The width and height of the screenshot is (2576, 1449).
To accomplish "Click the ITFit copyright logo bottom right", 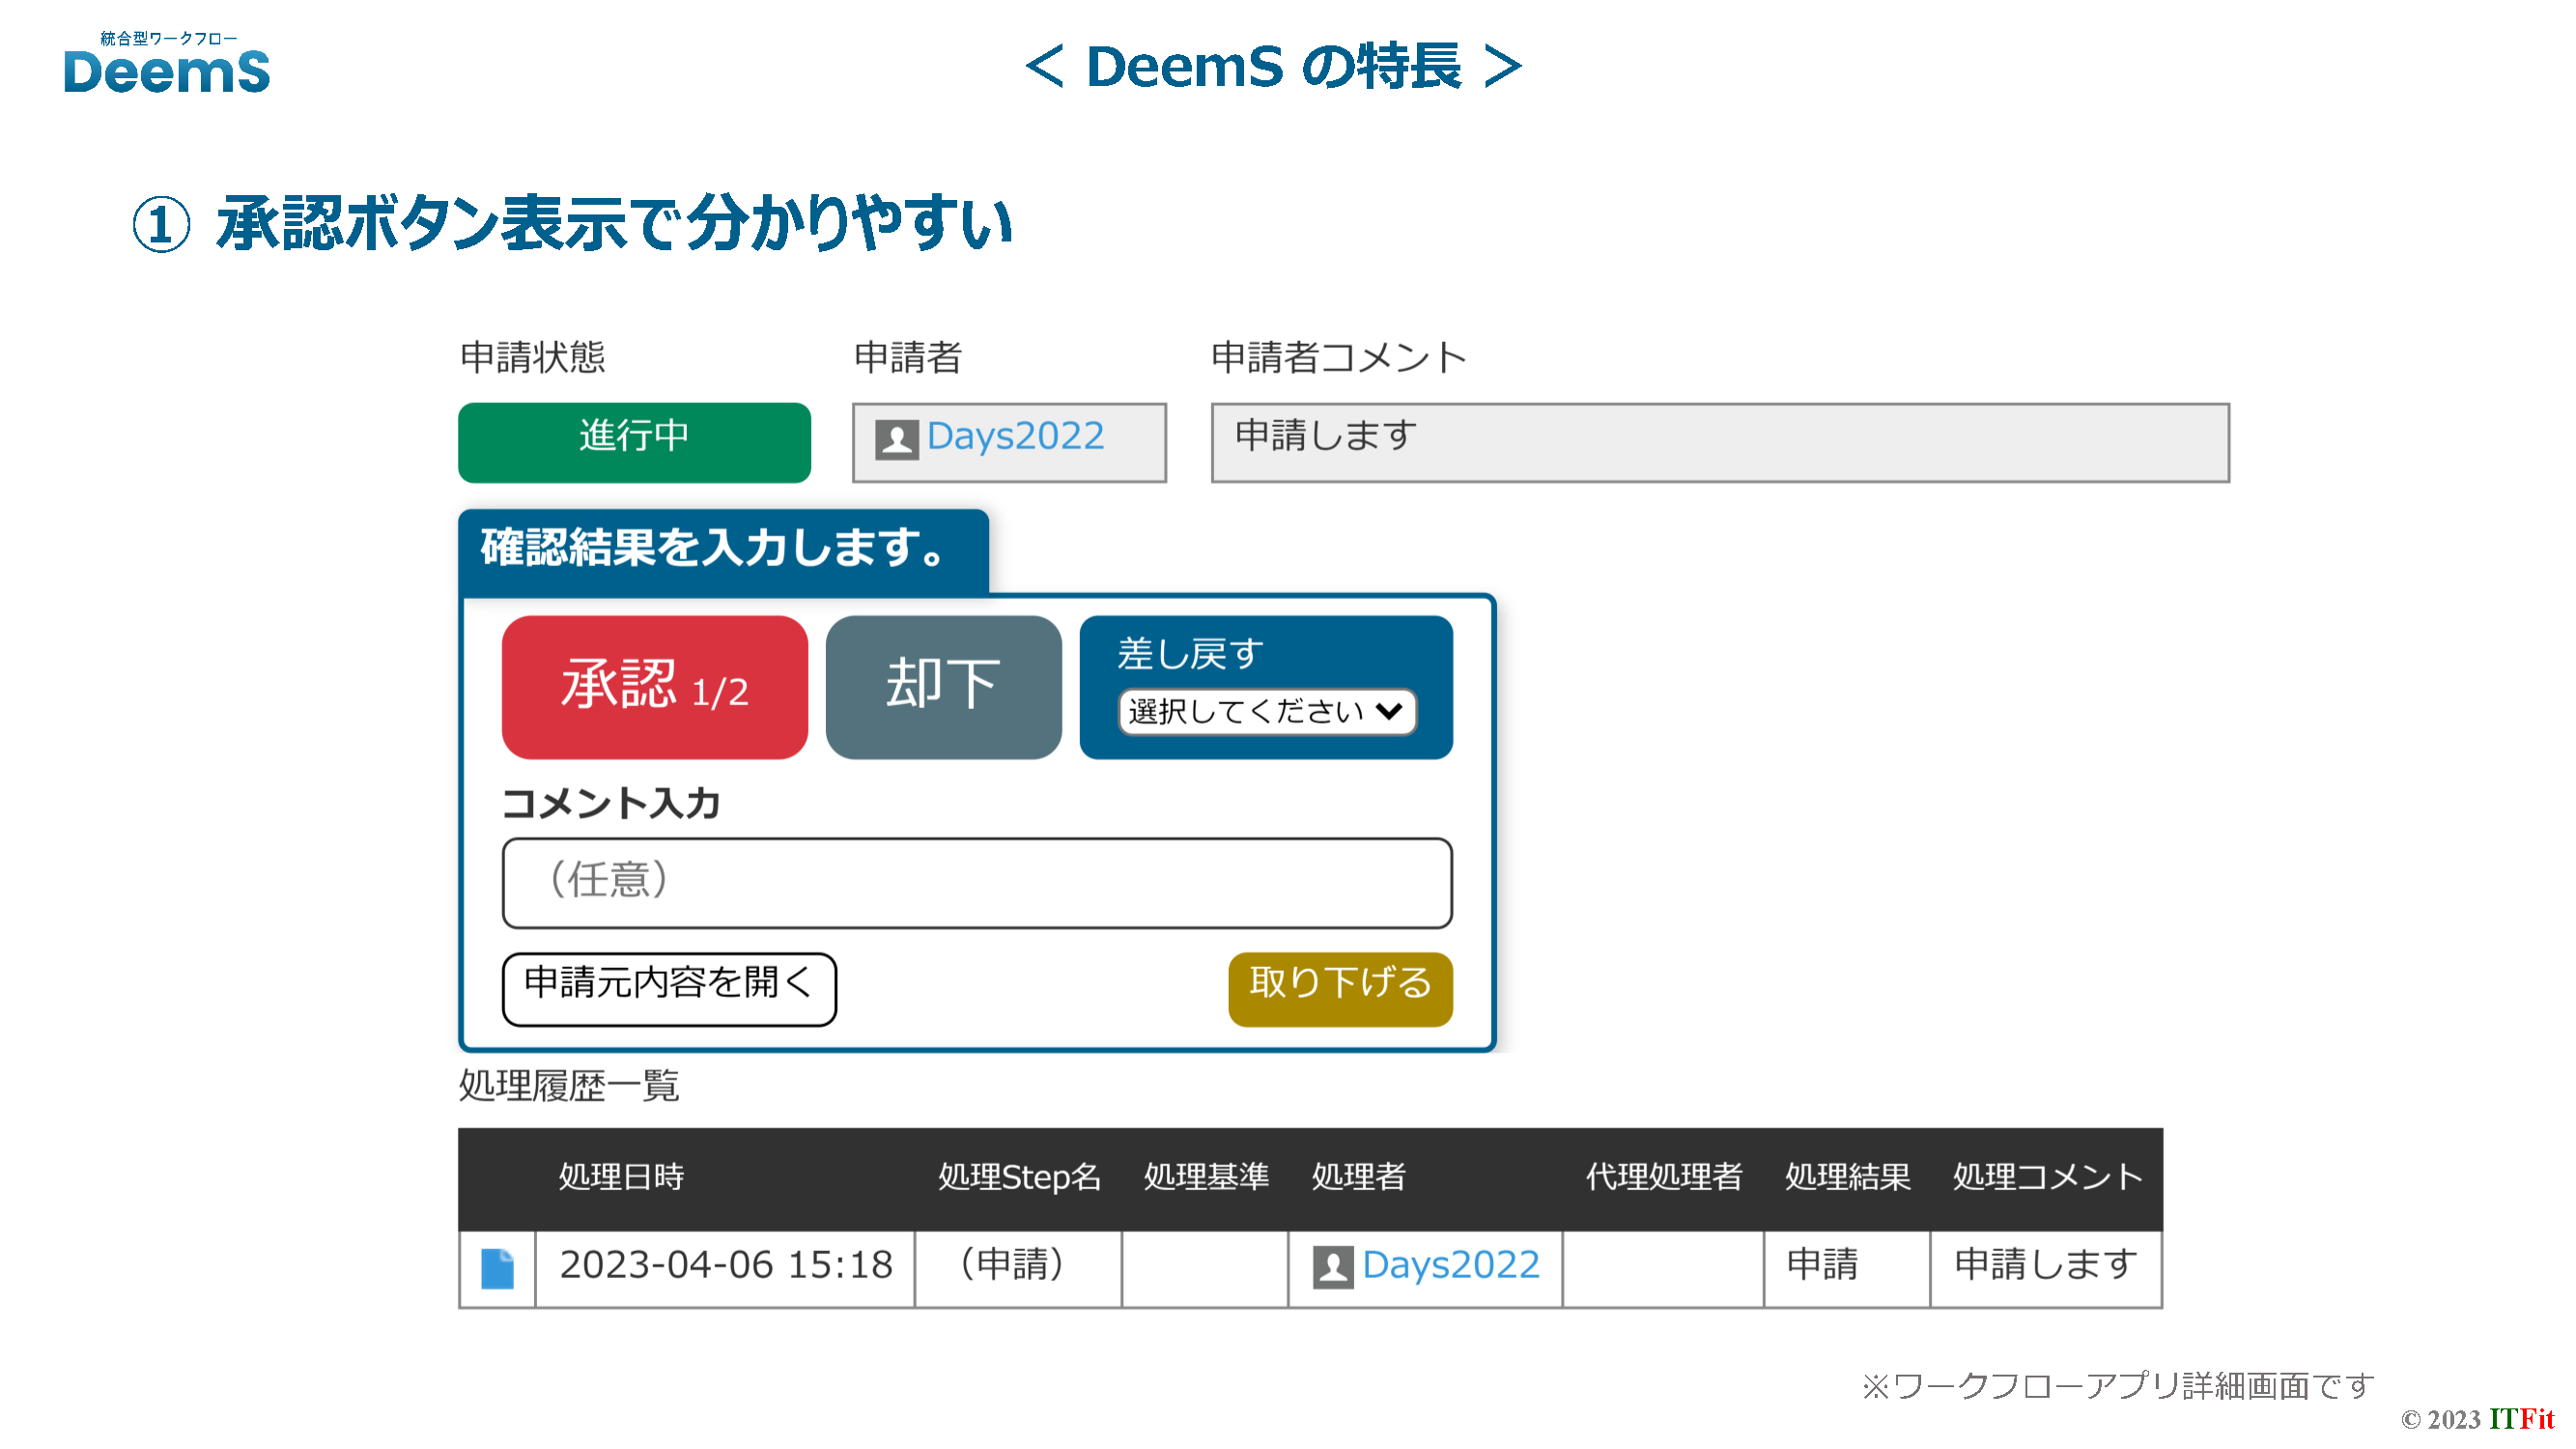I will 2520,1419.
